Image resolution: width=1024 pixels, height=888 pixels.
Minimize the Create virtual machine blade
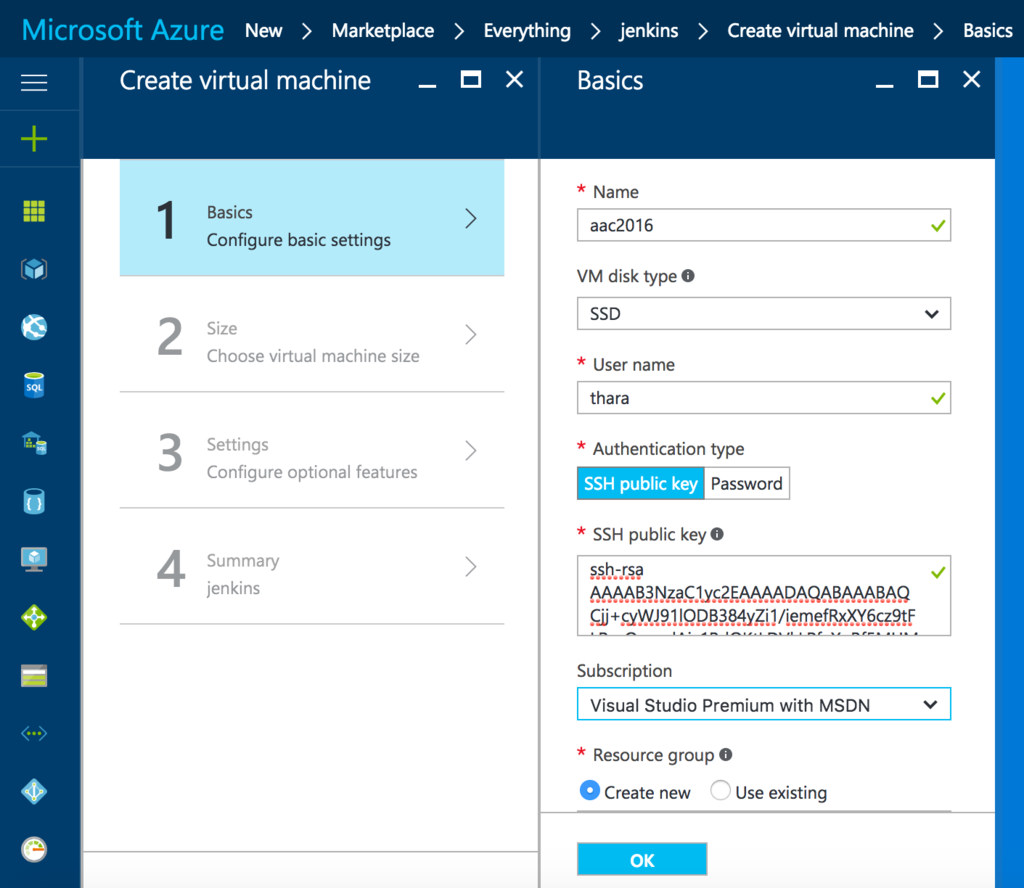point(428,85)
